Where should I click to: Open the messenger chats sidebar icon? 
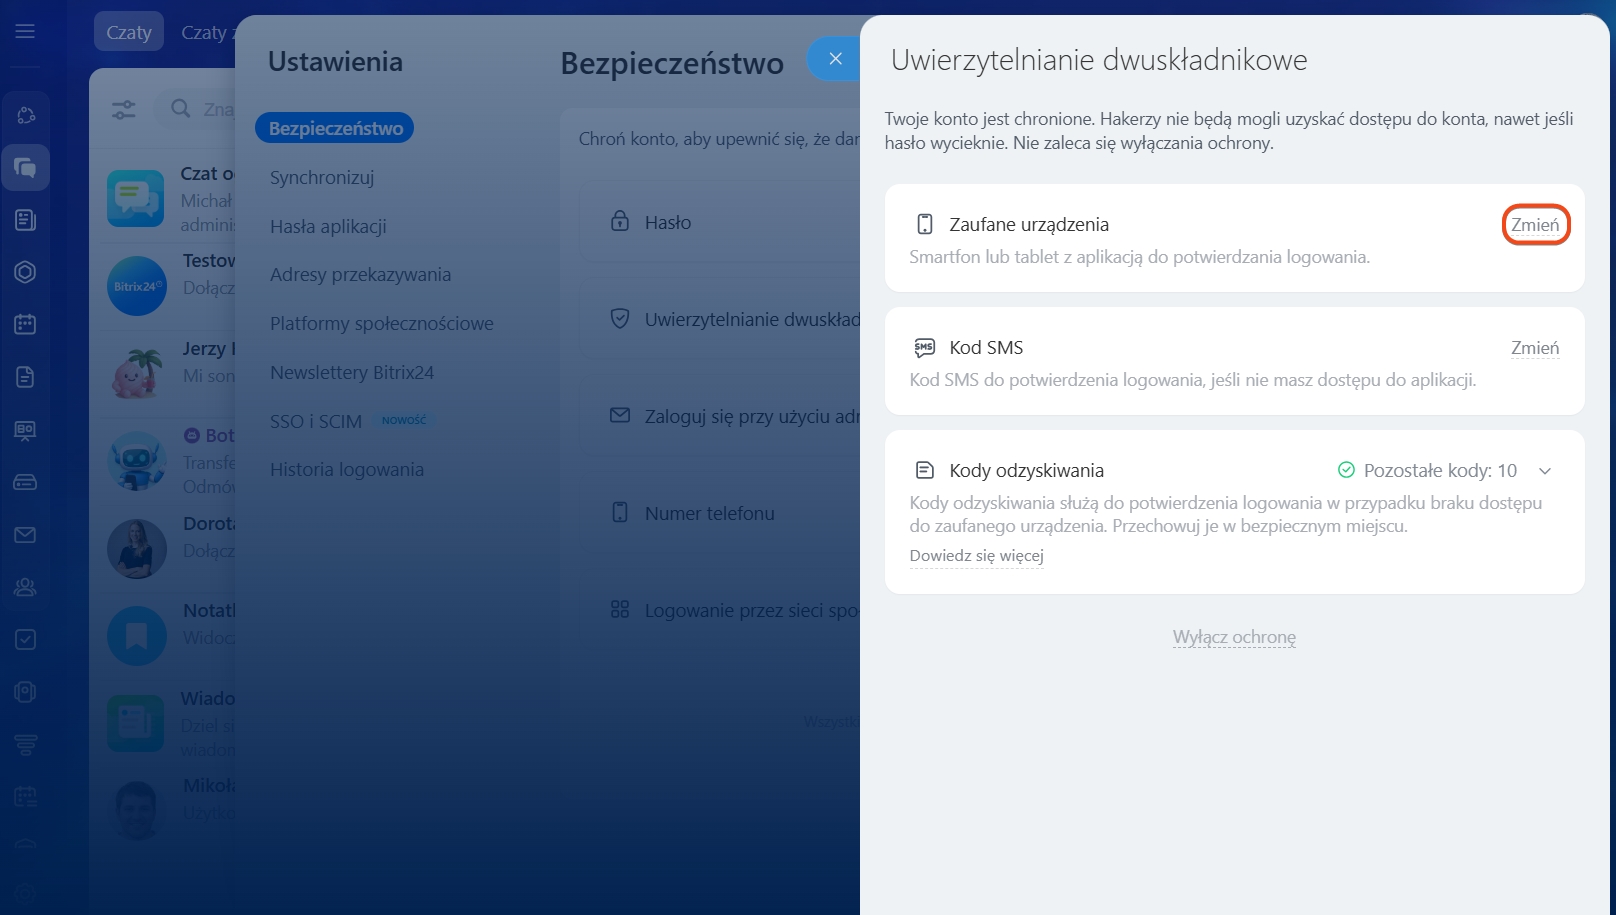point(25,168)
